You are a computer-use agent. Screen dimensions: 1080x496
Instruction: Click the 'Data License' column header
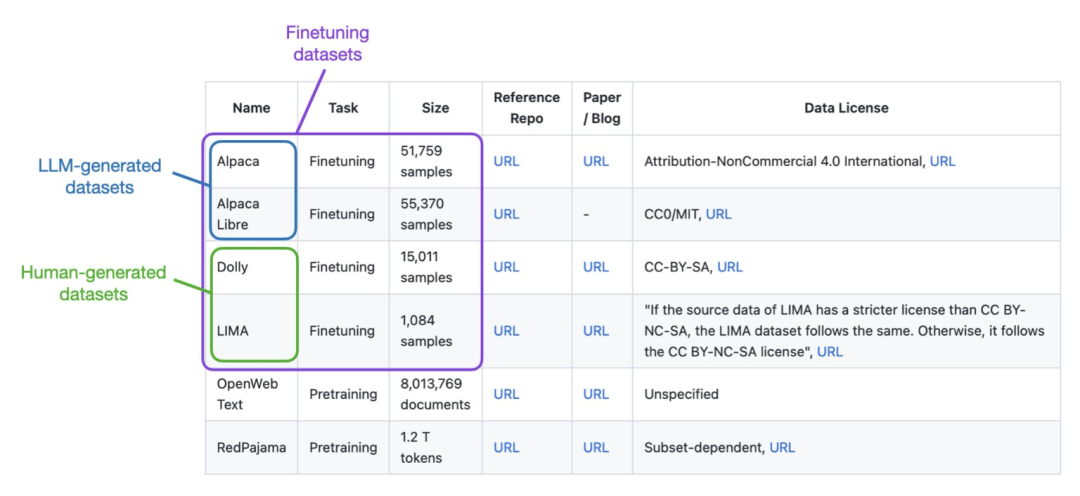[847, 108]
